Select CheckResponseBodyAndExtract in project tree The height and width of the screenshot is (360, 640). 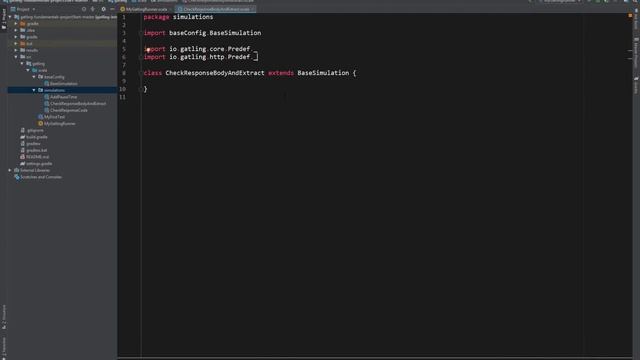coord(78,103)
